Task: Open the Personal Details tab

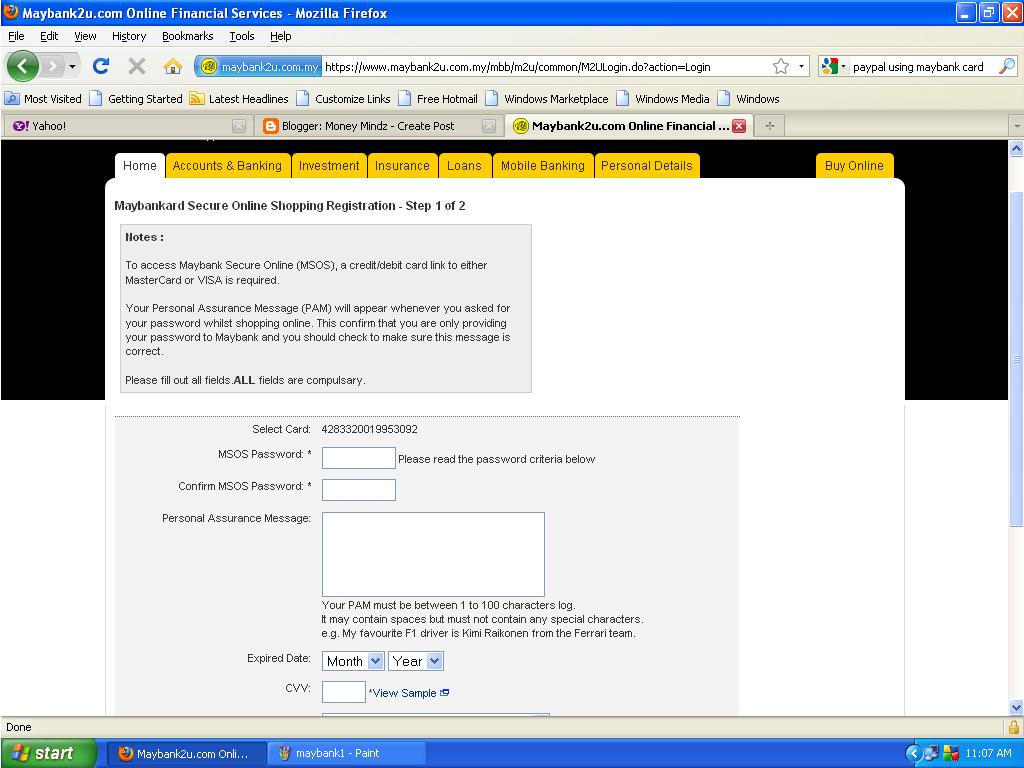Action: coord(647,166)
